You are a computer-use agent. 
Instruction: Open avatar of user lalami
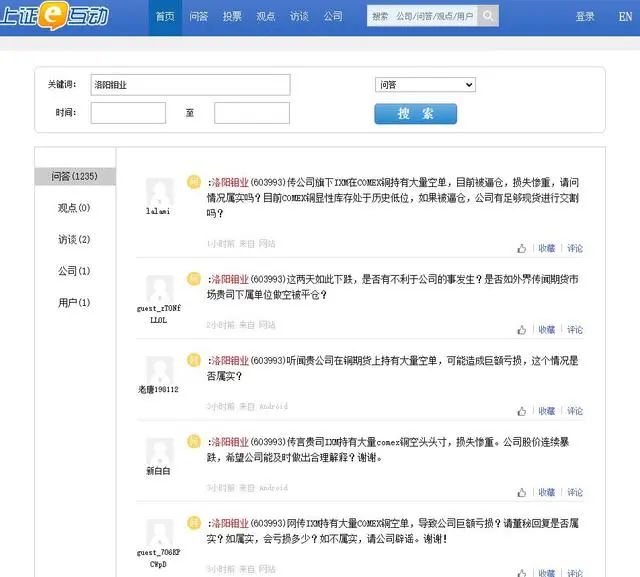coord(159,191)
